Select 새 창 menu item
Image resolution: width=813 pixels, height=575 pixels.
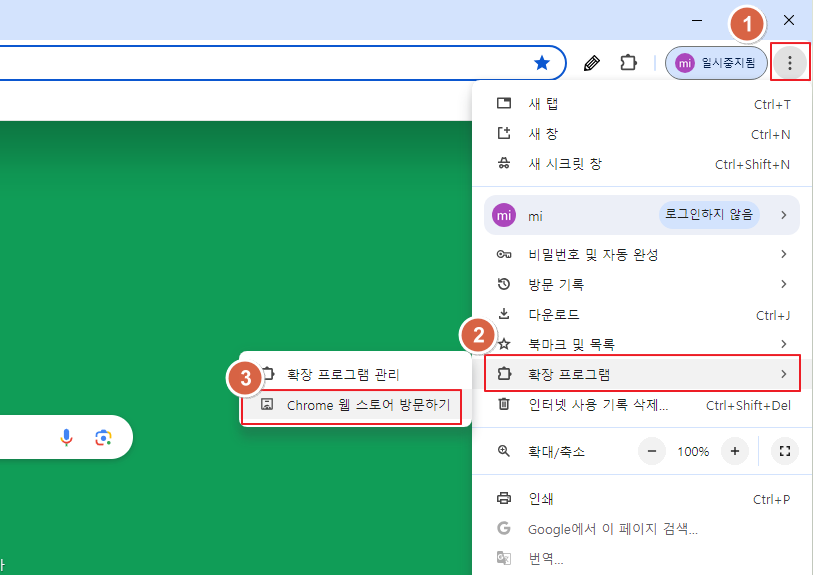pos(643,134)
